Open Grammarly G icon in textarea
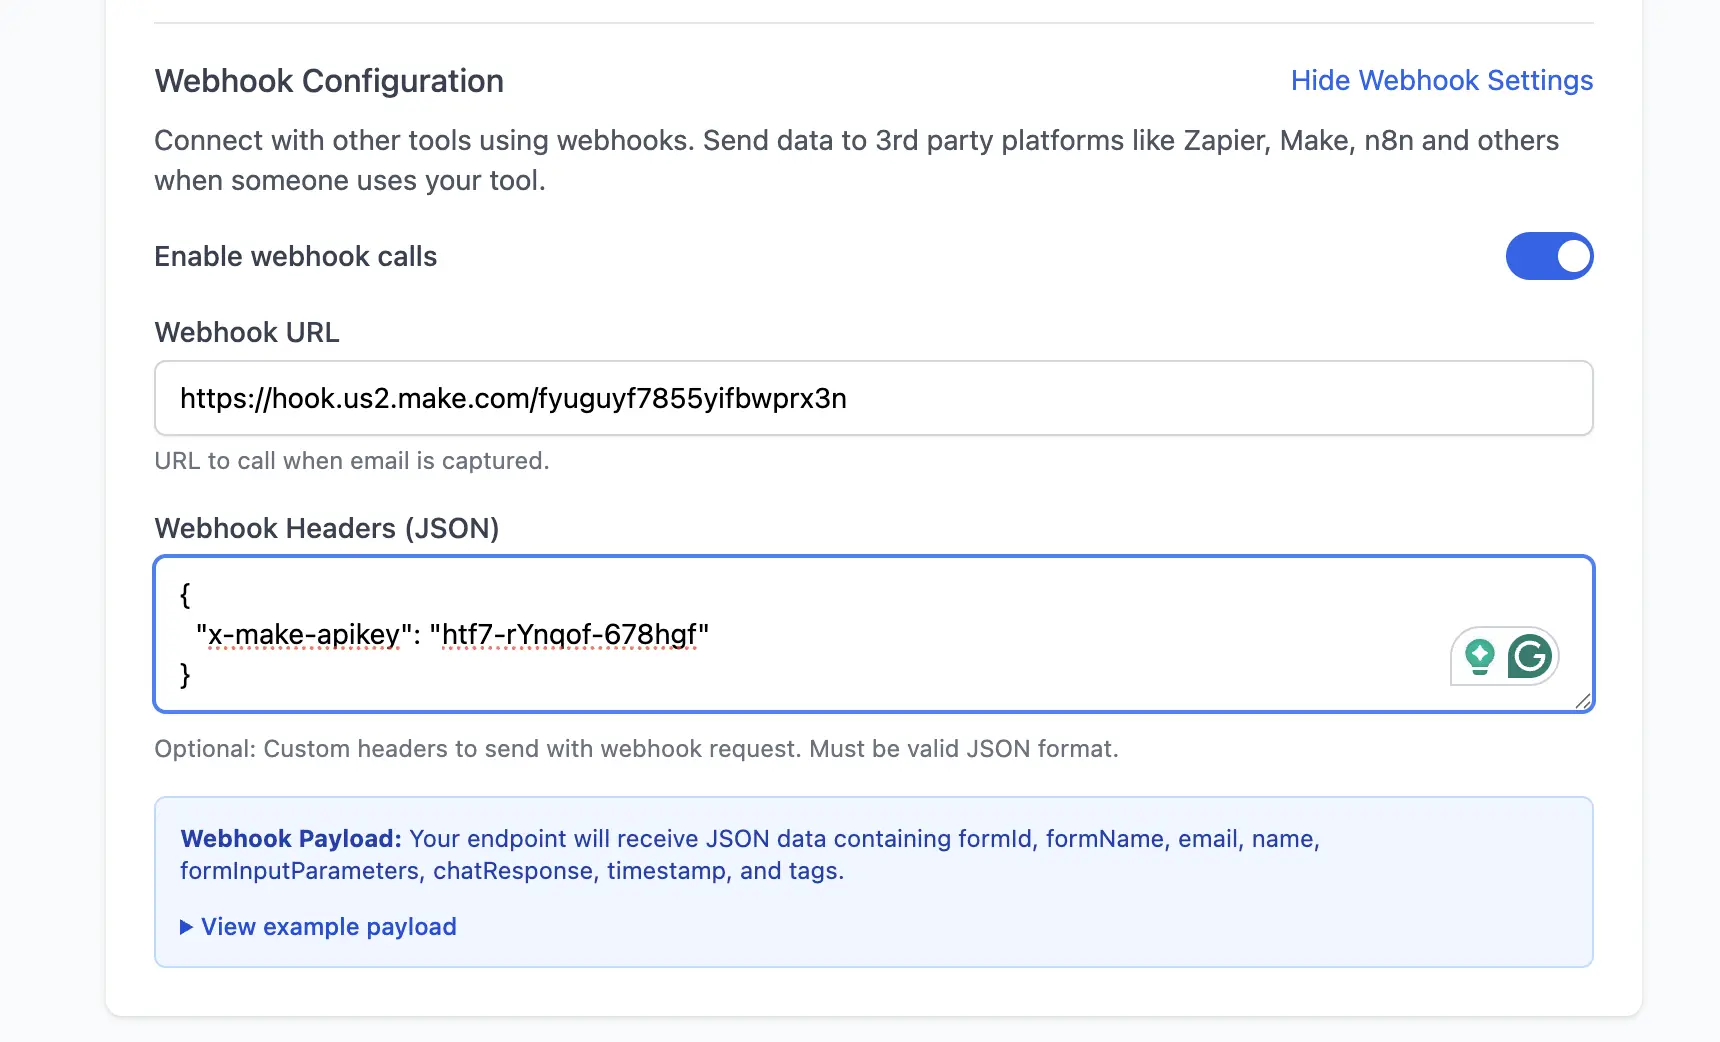Screen dimensions: 1720x1042 [1529, 656]
